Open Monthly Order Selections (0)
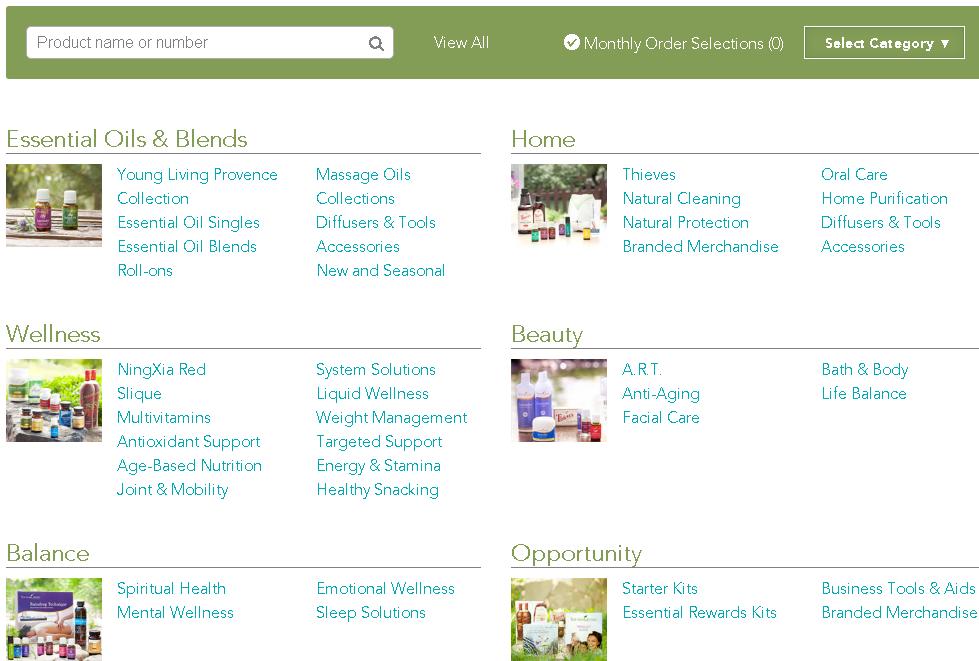The image size is (979, 661). [x=683, y=43]
